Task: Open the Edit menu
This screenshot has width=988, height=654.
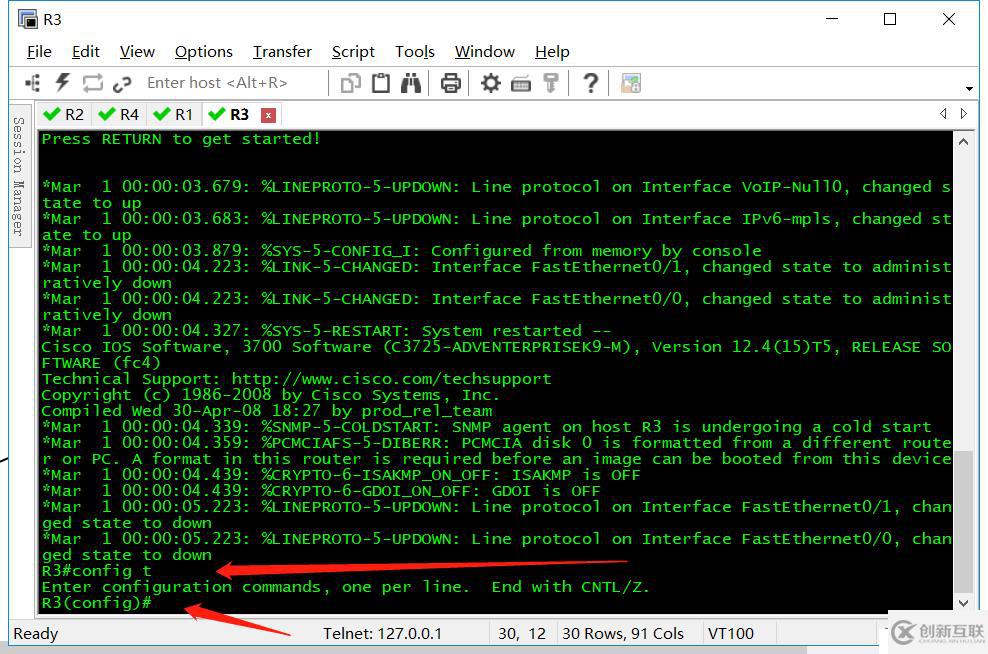Action: [x=86, y=52]
